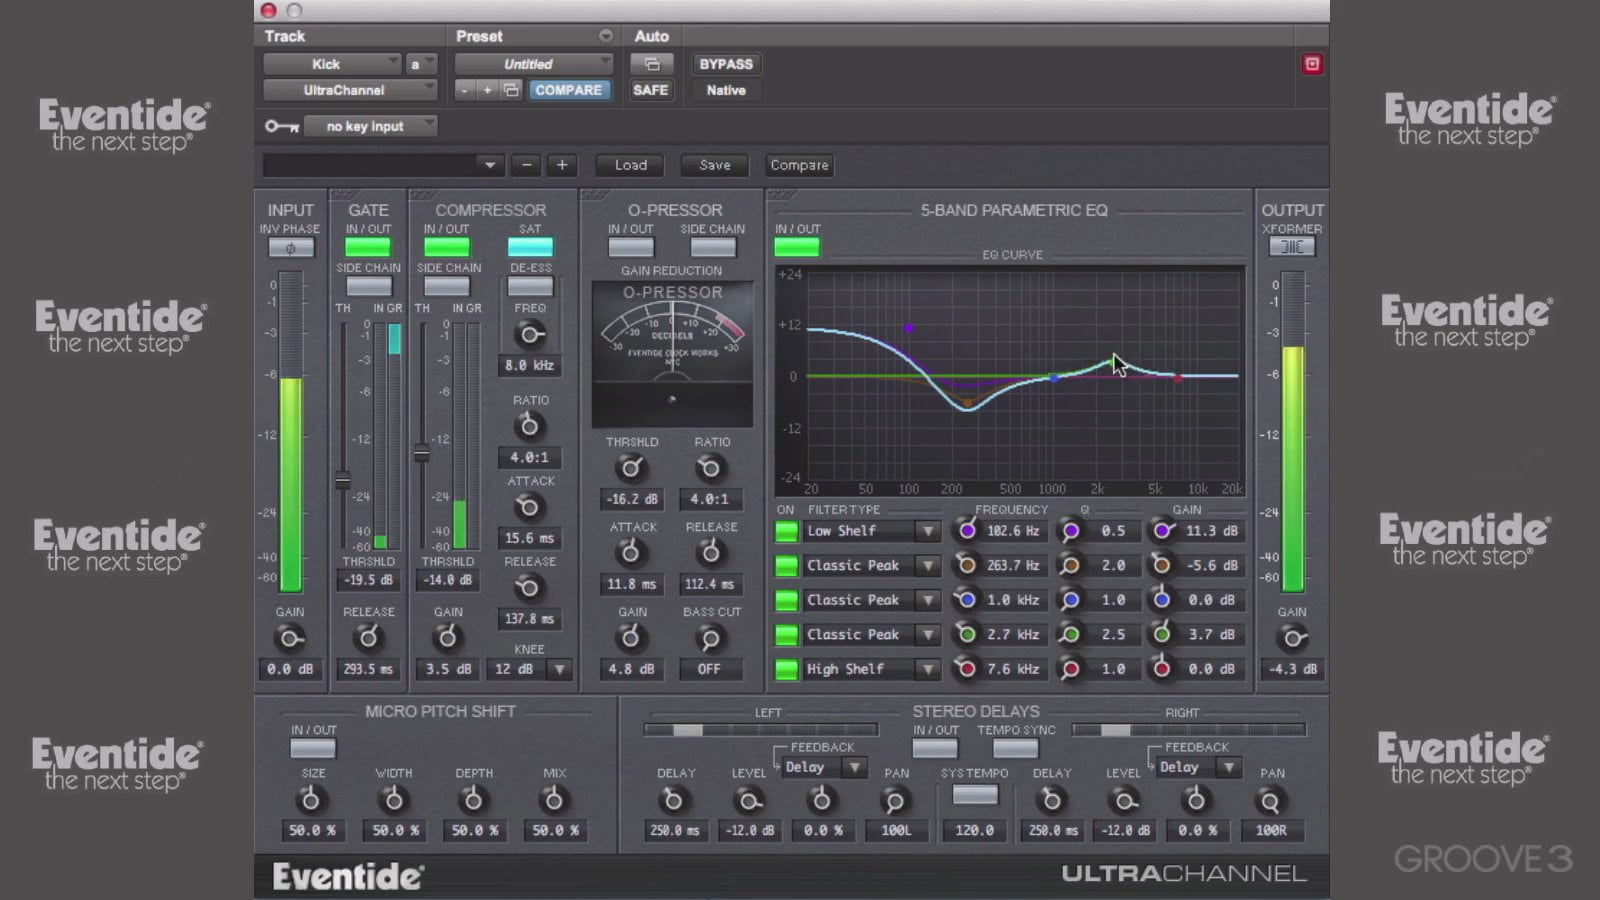Click the BYPASS button
The width and height of the screenshot is (1600, 900).
point(726,64)
